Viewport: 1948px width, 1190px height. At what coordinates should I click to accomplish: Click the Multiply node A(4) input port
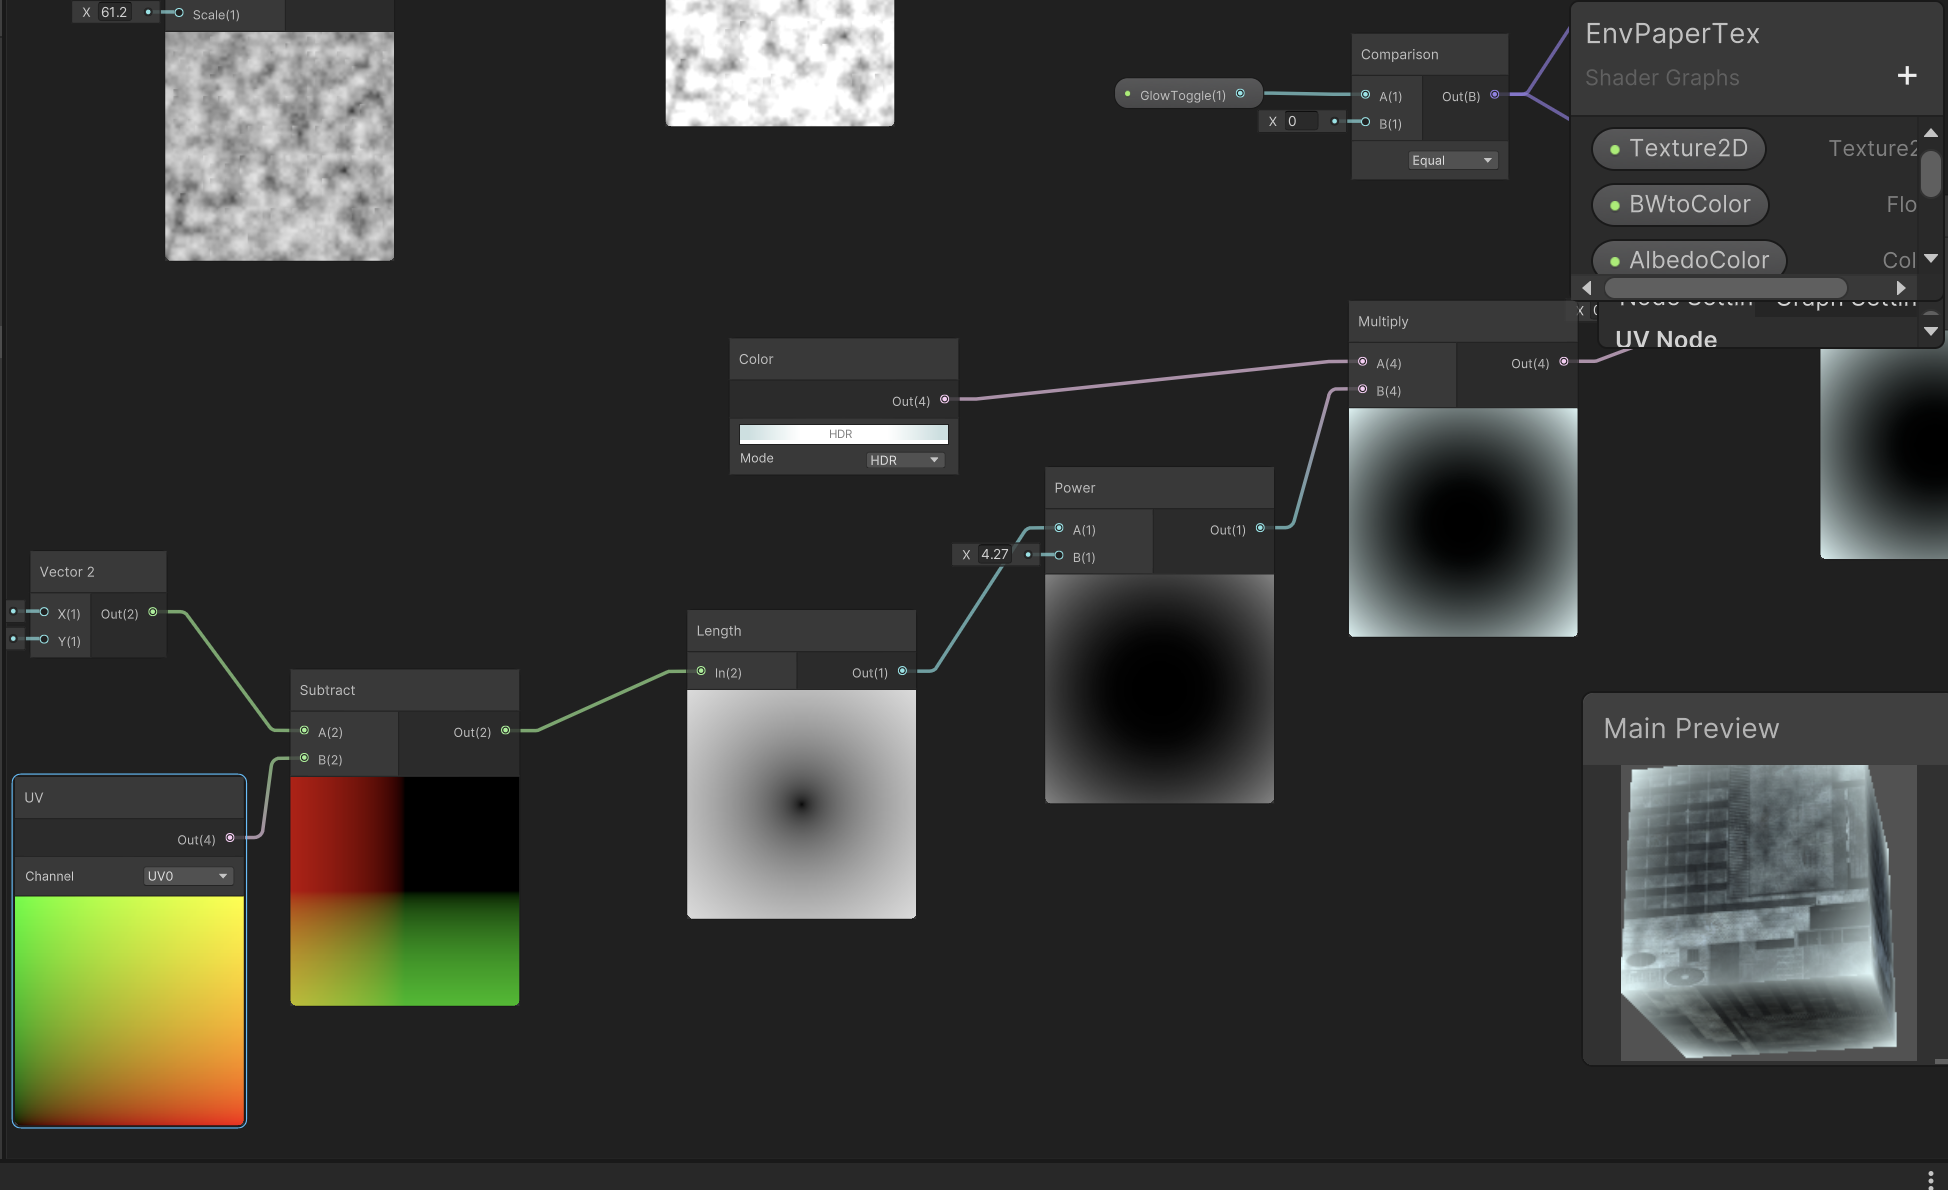point(1363,362)
